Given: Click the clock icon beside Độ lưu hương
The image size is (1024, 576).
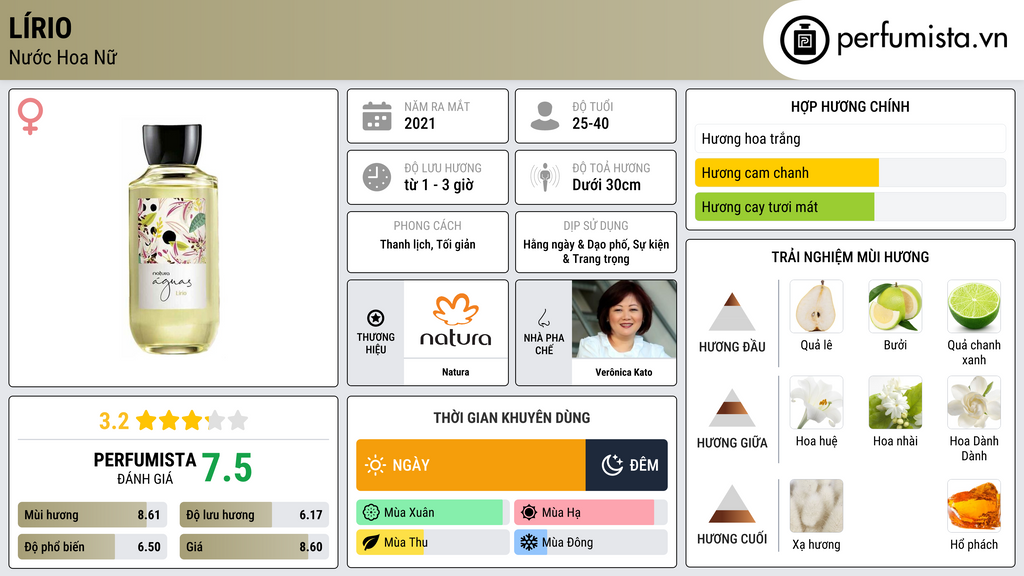Looking at the screenshot, I should coord(377,177).
